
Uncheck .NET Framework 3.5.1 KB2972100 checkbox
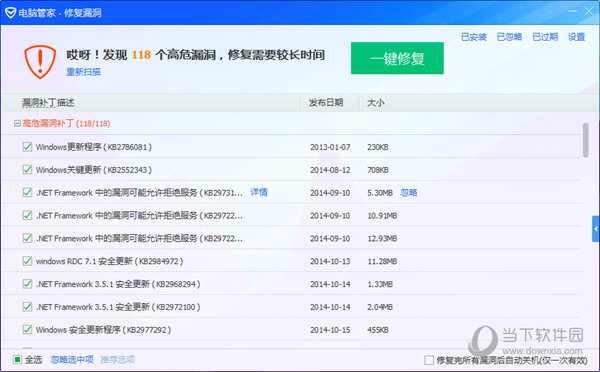(x=27, y=307)
